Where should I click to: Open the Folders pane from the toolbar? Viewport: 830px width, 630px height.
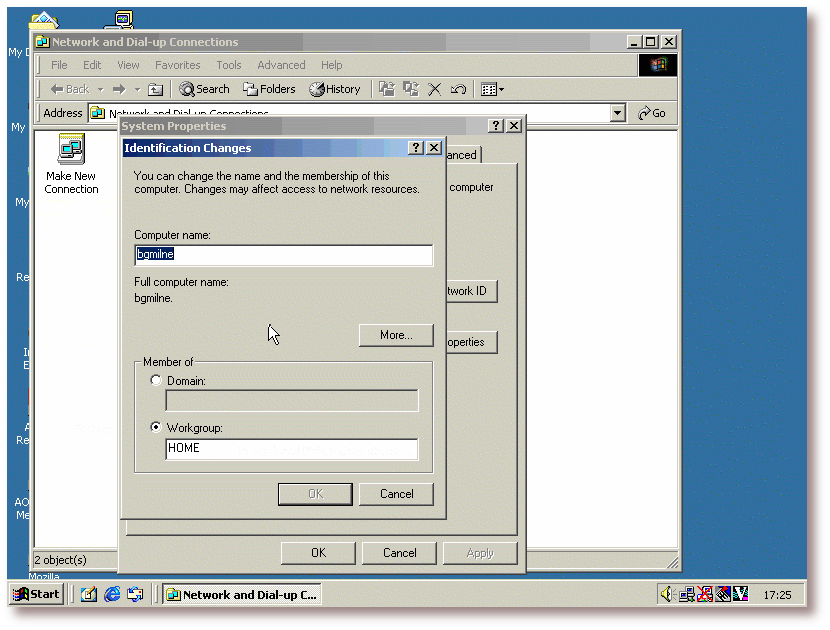[269, 89]
